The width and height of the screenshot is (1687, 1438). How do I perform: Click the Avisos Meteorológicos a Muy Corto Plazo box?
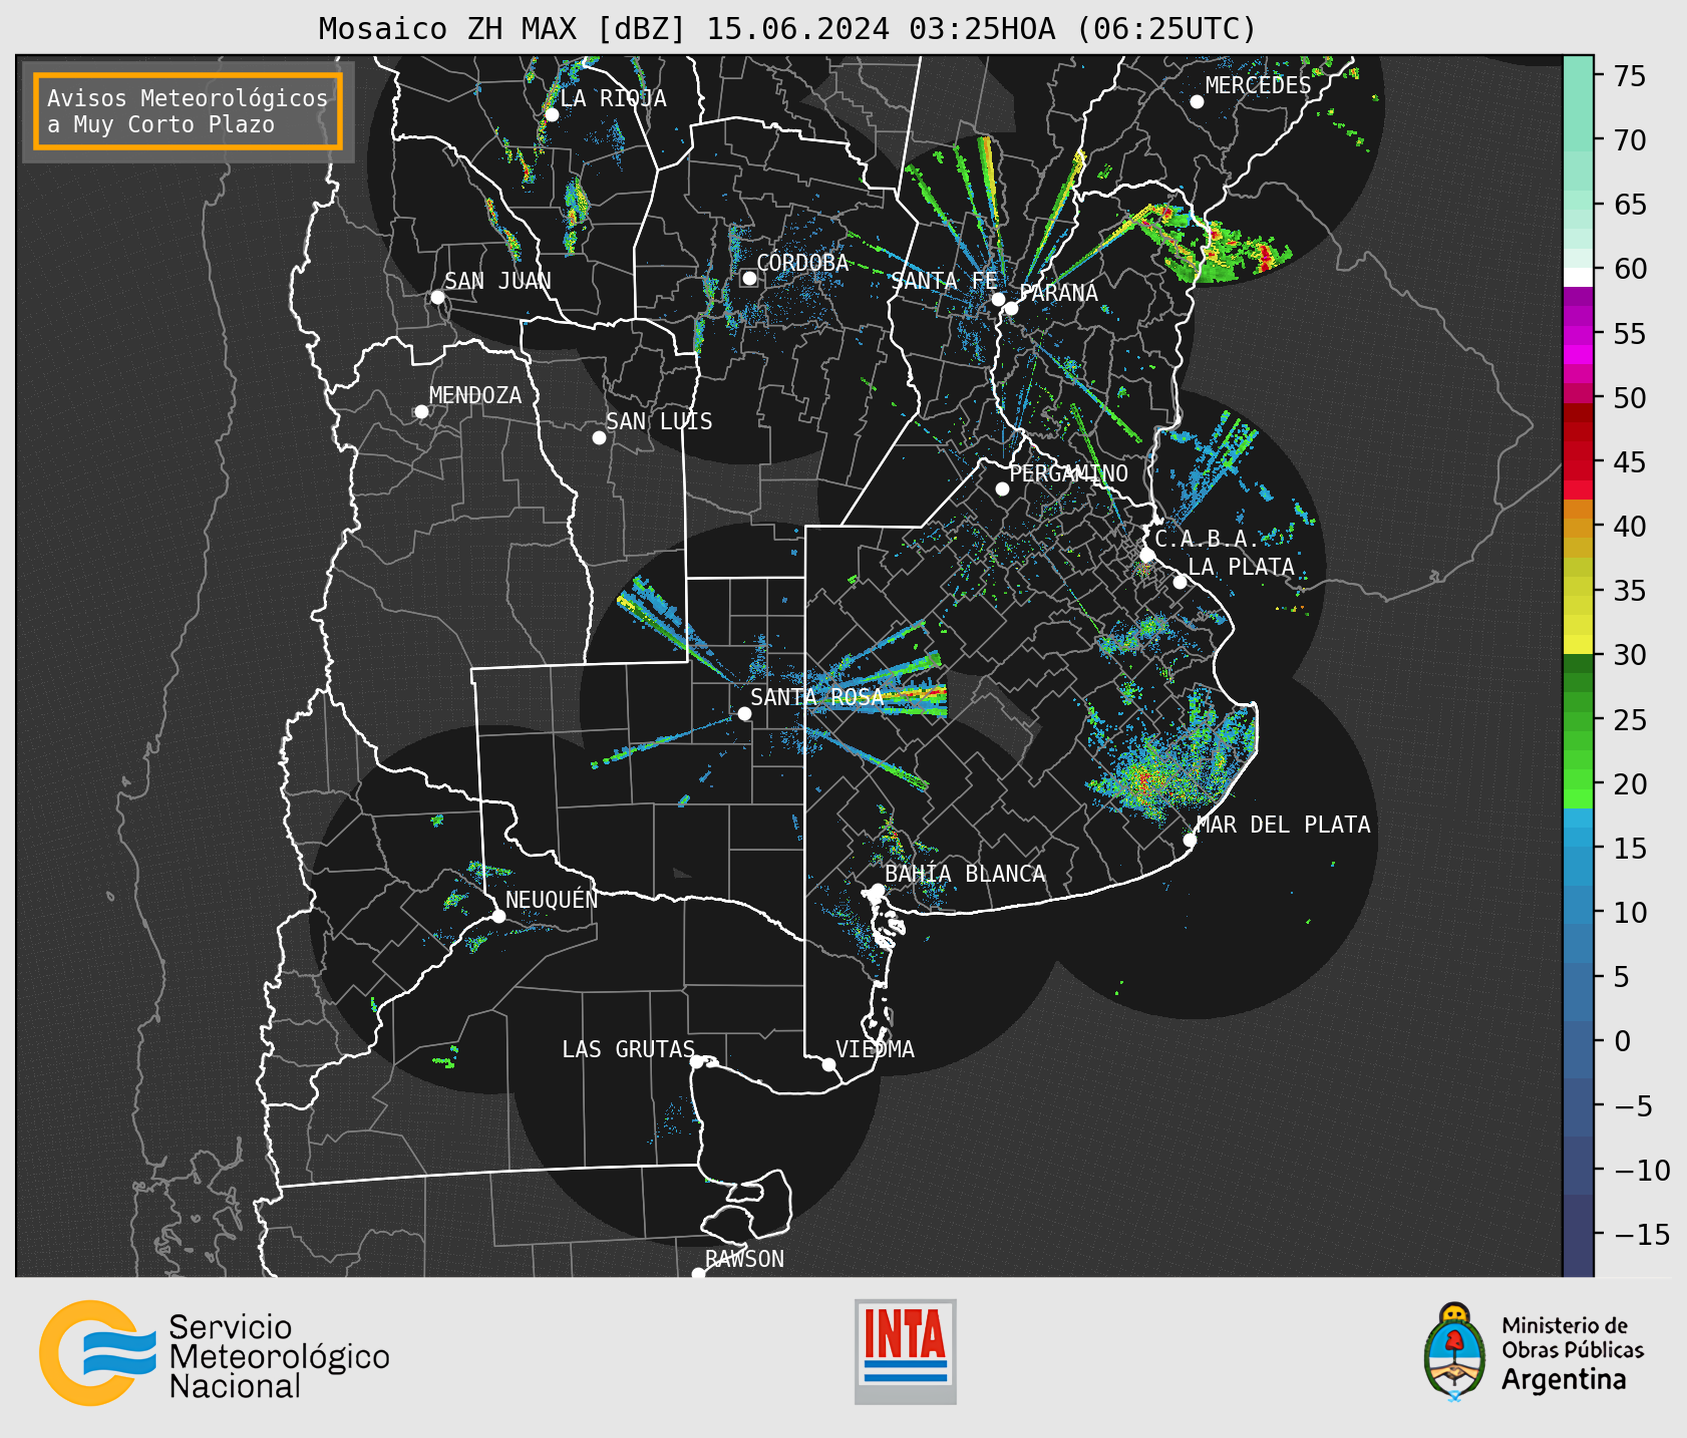[x=188, y=111]
